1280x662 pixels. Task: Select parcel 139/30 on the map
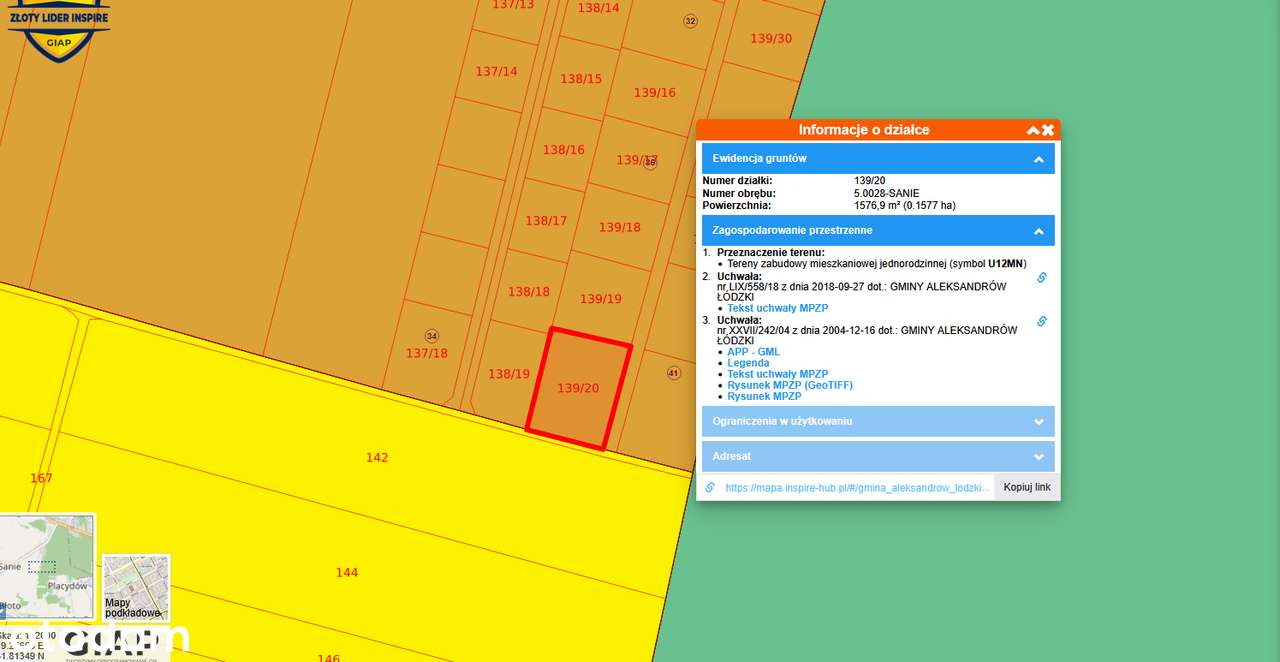770,38
